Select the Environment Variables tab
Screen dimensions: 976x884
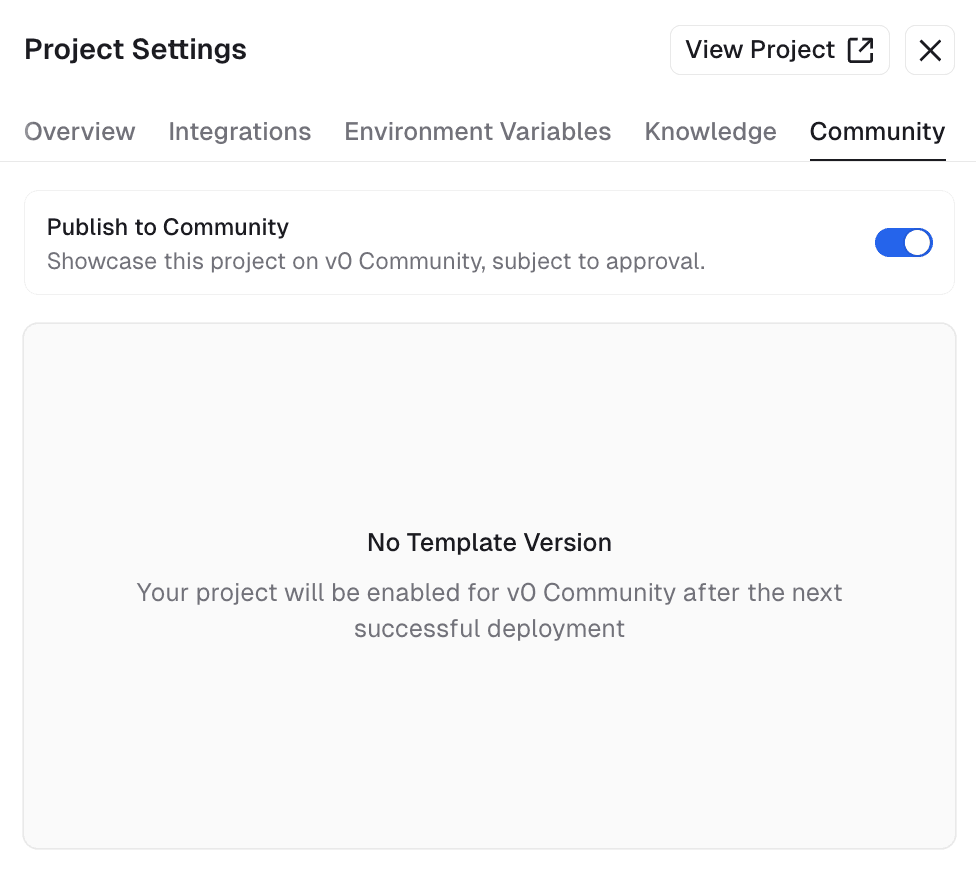(x=477, y=131)
